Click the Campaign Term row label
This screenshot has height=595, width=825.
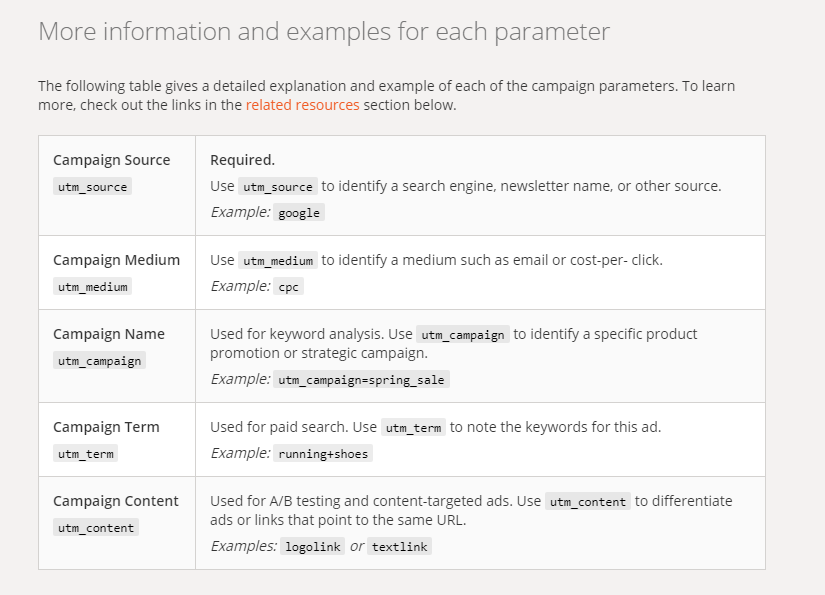[106, 427]
